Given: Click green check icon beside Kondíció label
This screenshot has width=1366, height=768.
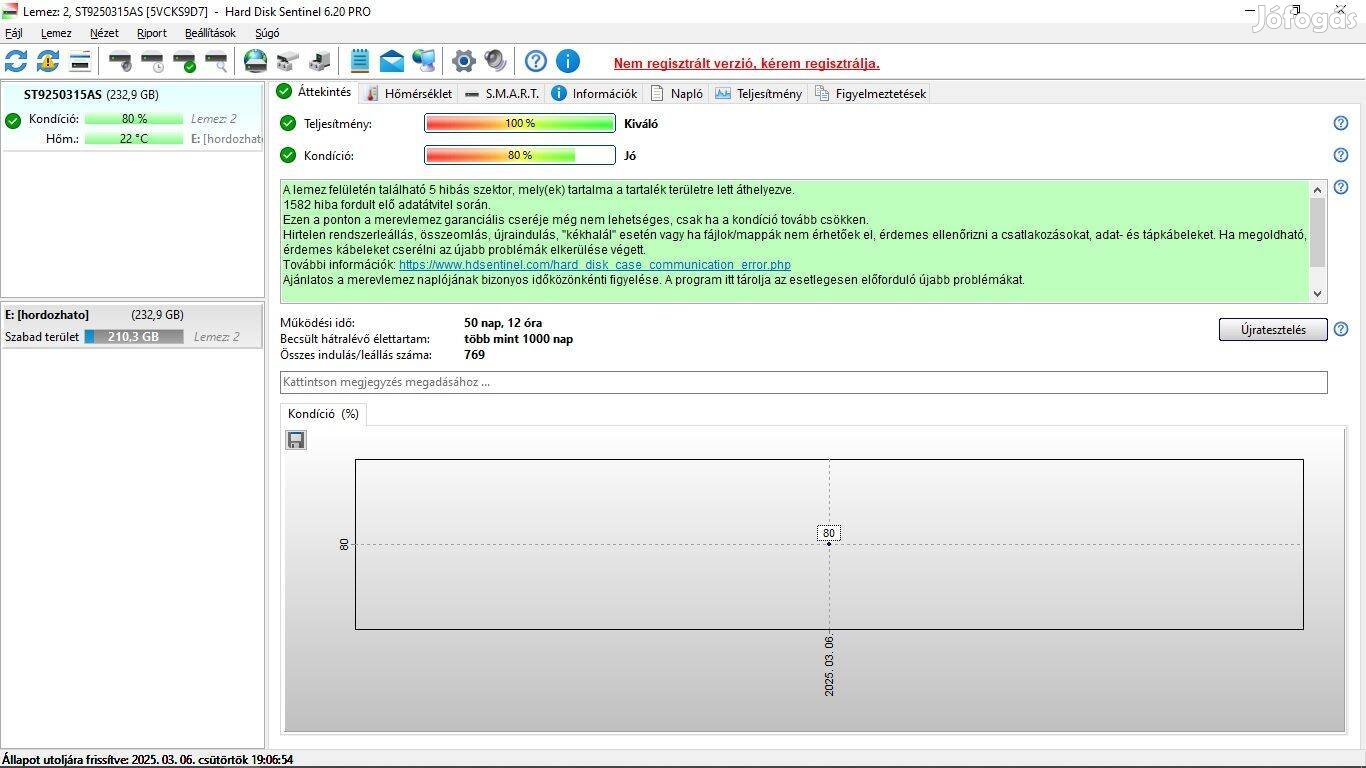Looking at the screenshot, I should [x=288, y=155].
